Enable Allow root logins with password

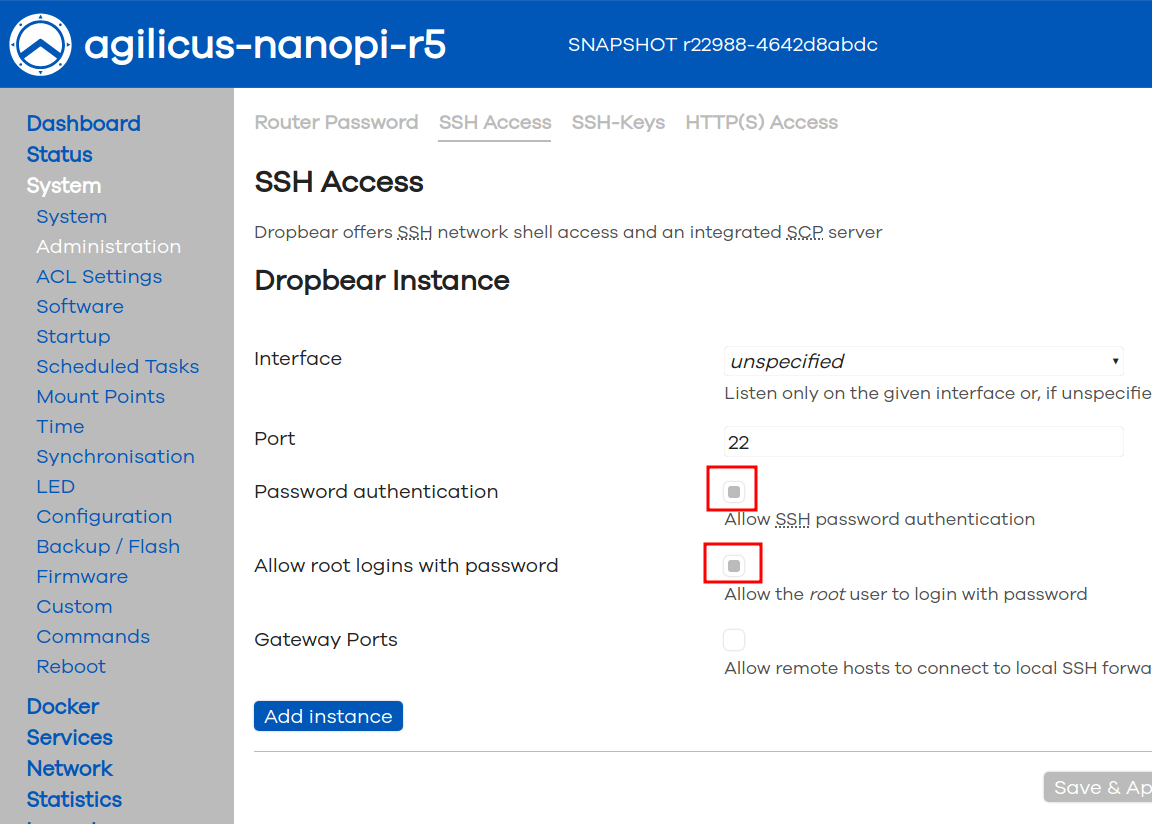tap(734, 566)
